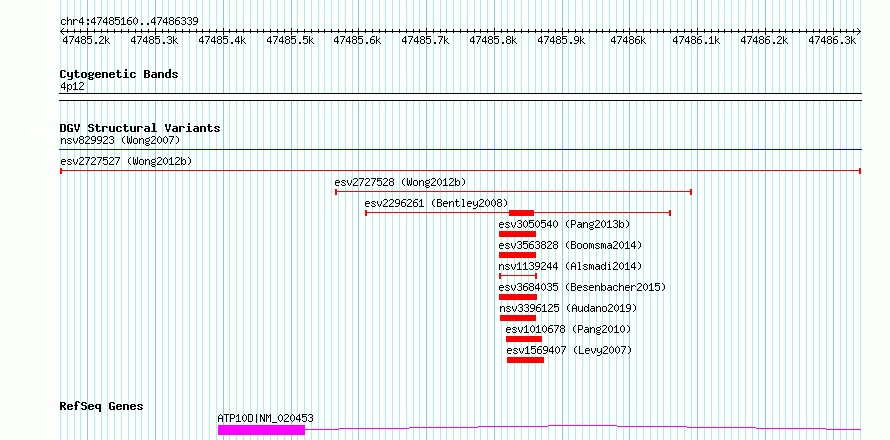Image resolution: width=890 pixels, height=440 pixels.
Task: Click the black 4p12 cytogenetic band bar
Action: coord(460,97)
